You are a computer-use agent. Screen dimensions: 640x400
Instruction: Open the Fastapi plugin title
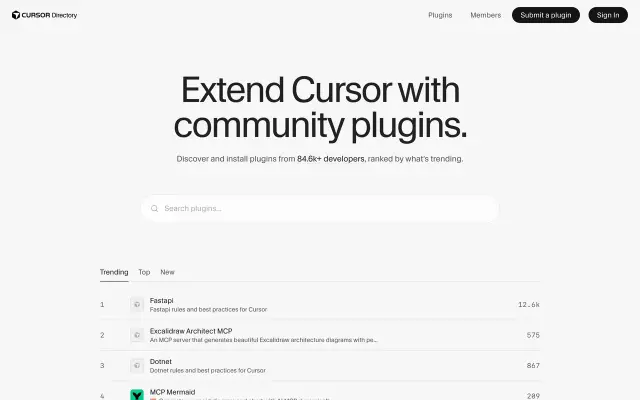[x=161, y=300]
